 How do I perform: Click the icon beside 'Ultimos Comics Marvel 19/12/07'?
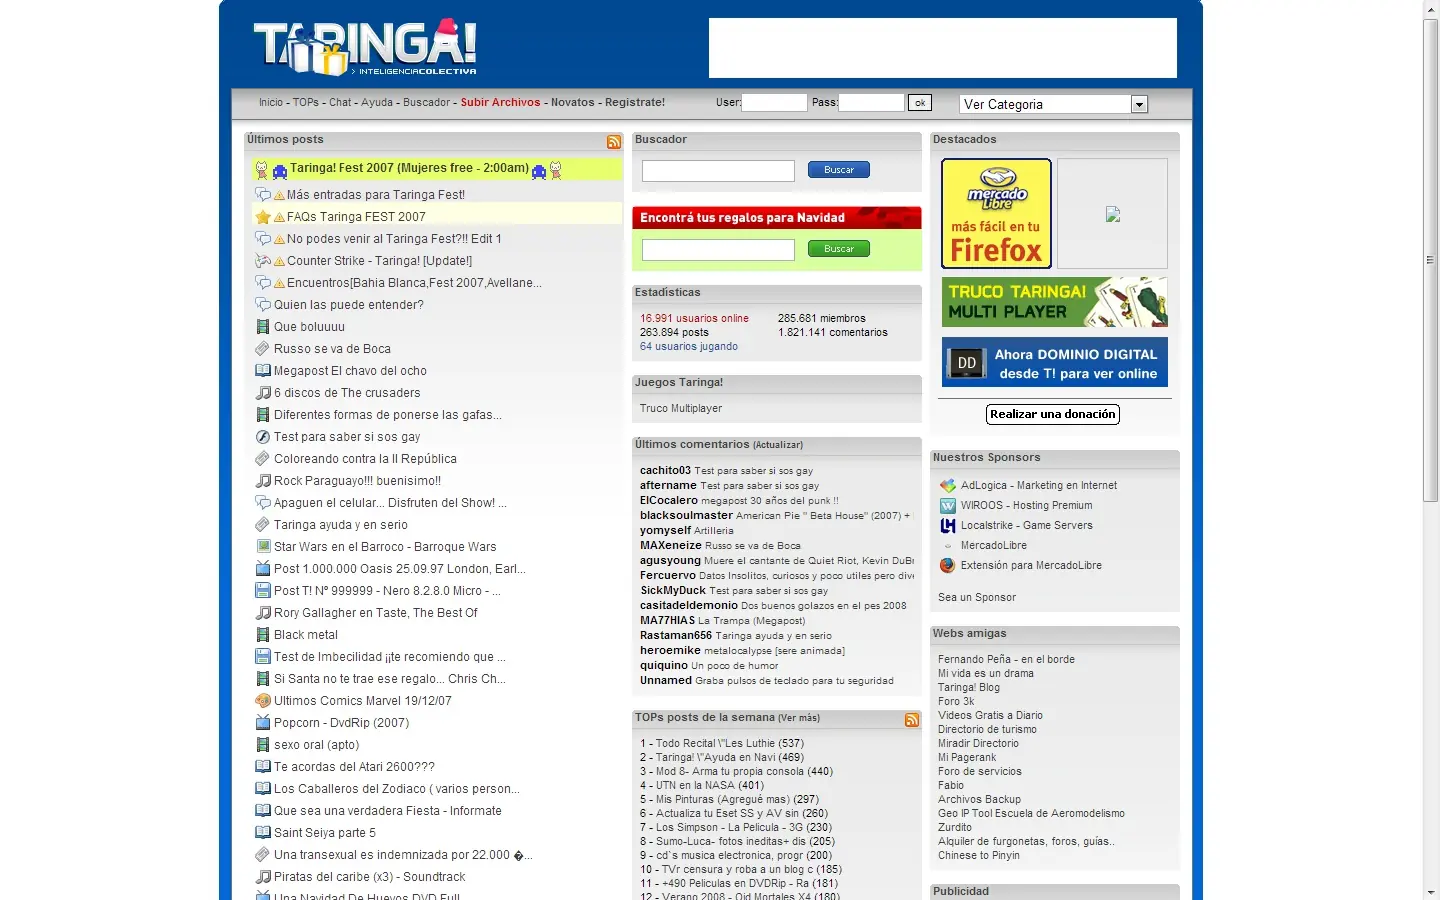click(x=263, y=701)
